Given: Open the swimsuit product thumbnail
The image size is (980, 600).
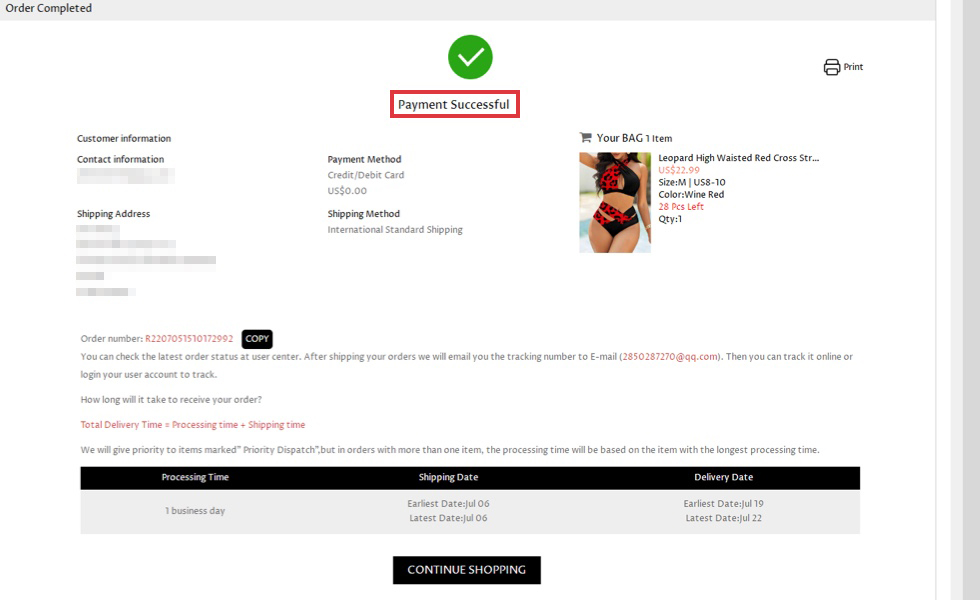Looking at the screenshot, I should pyautogui.click(x=614, y=202).
